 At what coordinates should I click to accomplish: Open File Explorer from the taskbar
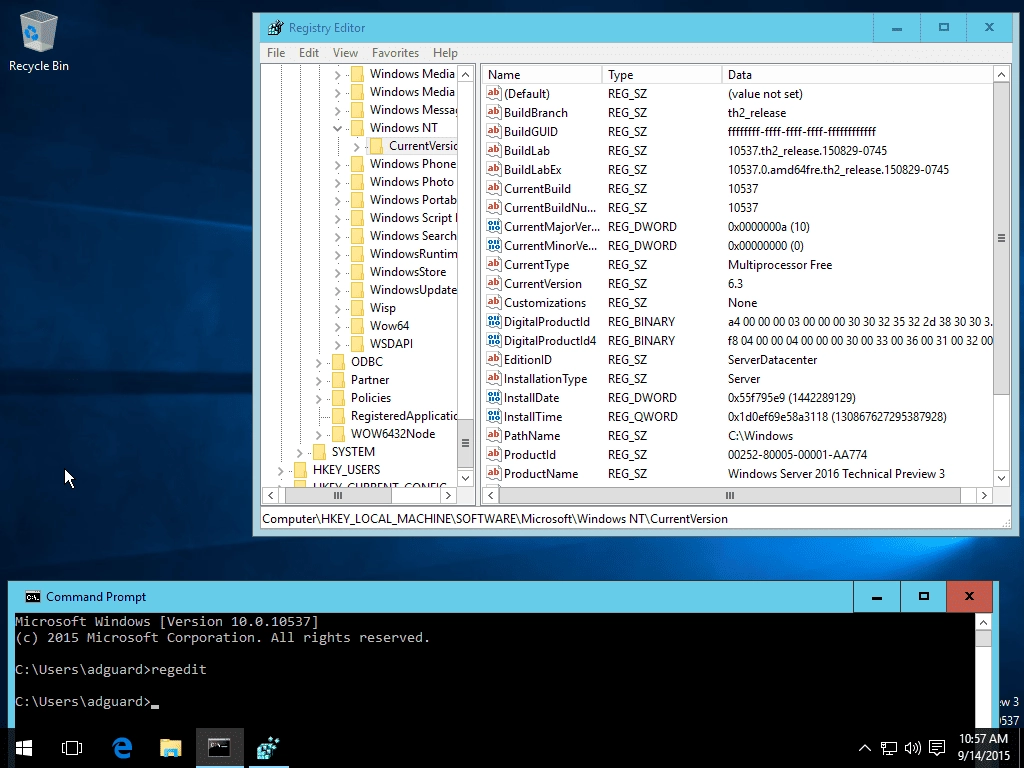point(170,748)
